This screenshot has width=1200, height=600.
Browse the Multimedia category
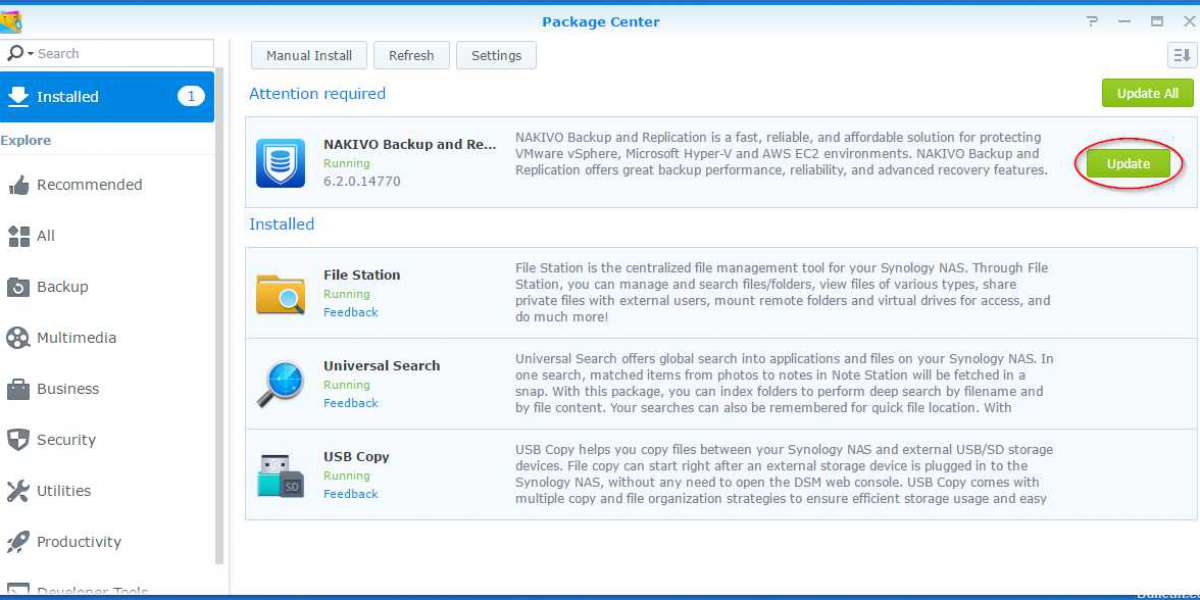click(76, 338)
